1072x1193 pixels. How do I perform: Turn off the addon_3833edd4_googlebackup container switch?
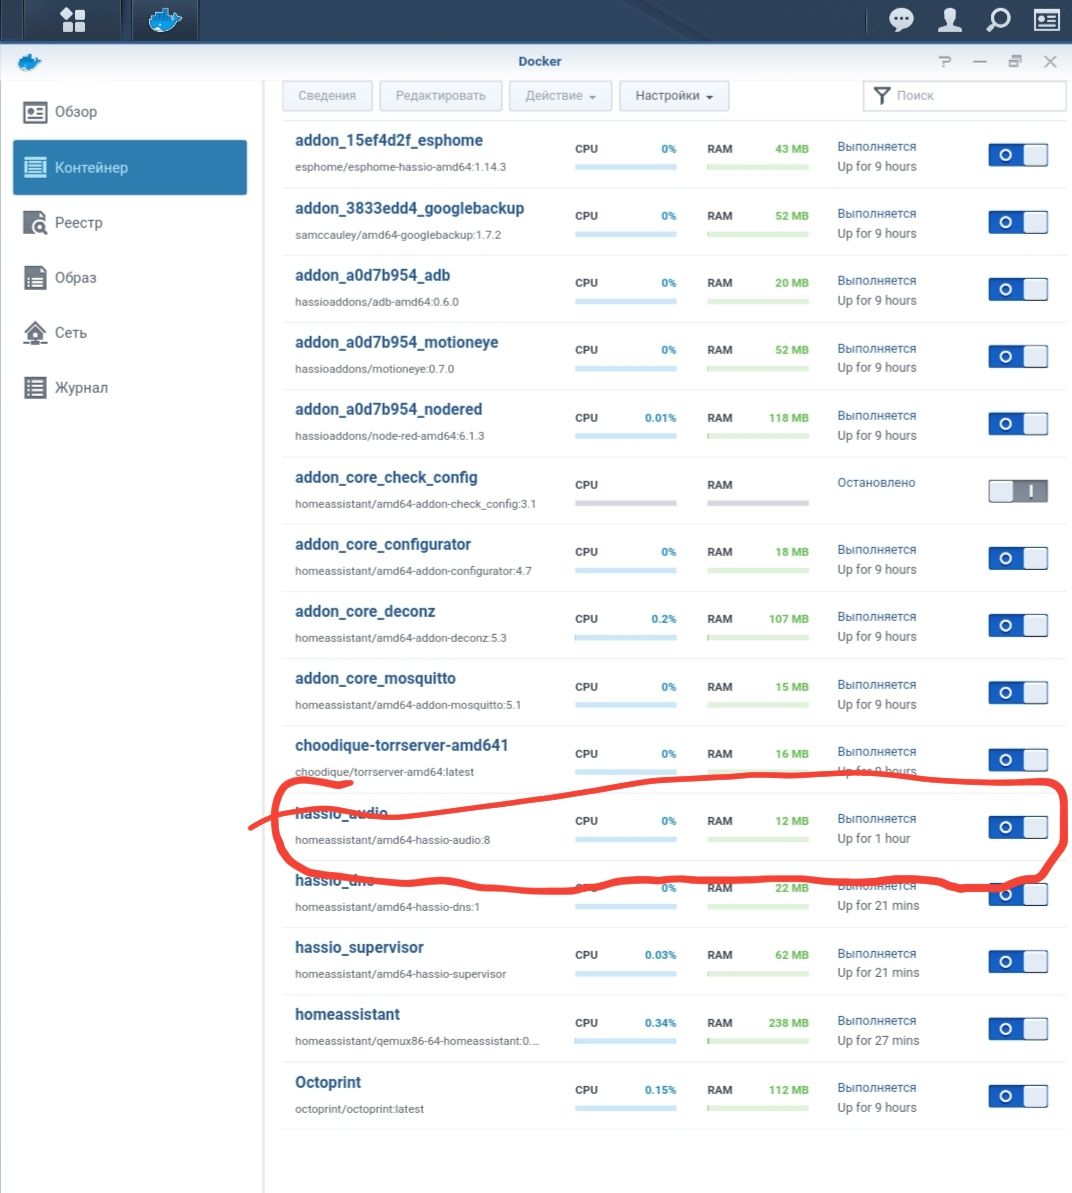coord(1018,222)
